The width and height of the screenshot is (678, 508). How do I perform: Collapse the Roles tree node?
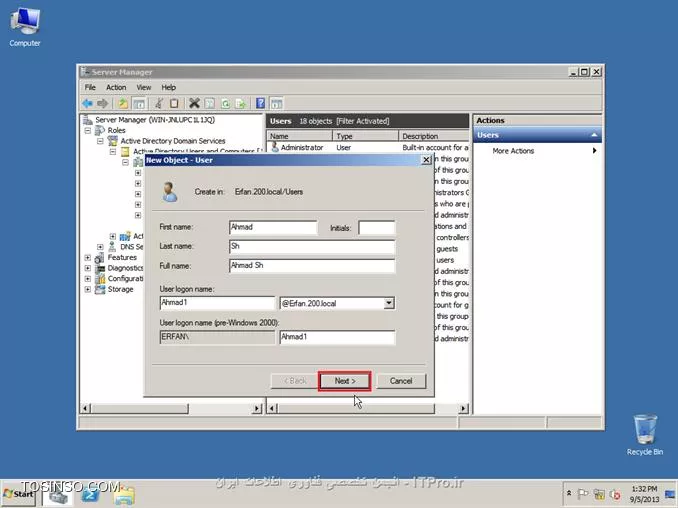pos(88,130)
